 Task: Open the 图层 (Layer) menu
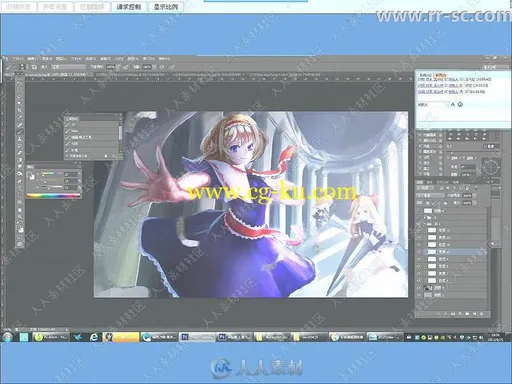61,59
